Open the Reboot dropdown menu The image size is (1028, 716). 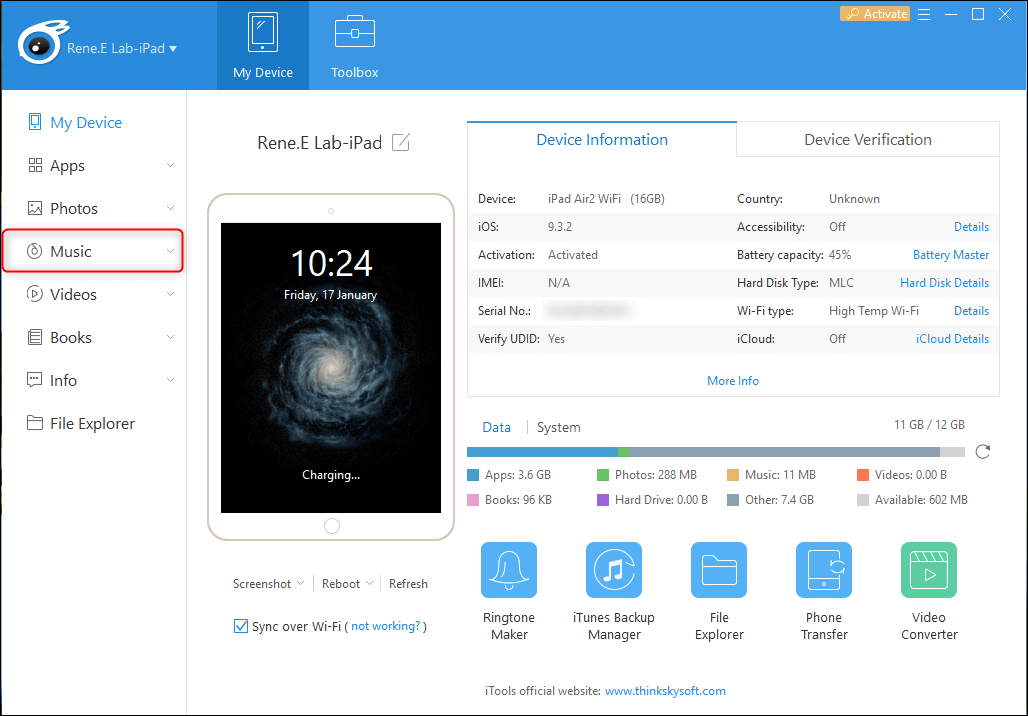347,584
